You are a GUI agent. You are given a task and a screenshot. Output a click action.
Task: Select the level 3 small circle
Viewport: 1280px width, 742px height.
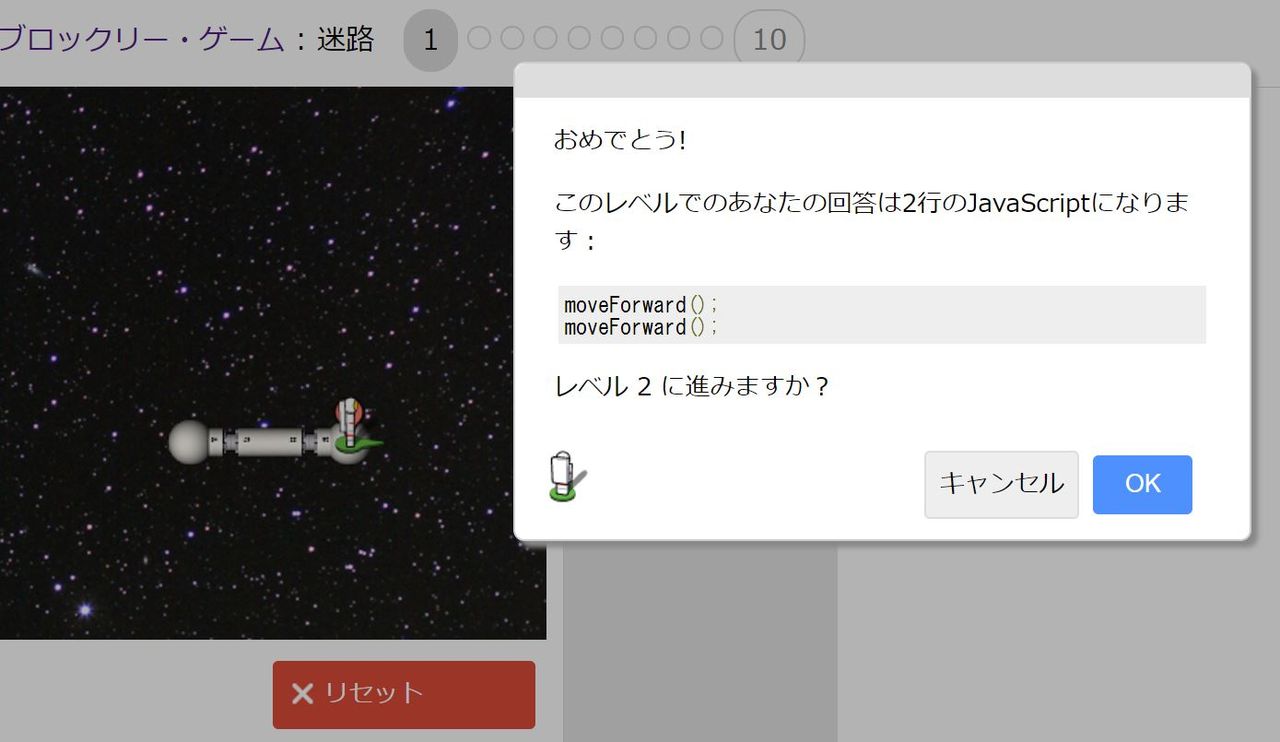coord(512,38)
